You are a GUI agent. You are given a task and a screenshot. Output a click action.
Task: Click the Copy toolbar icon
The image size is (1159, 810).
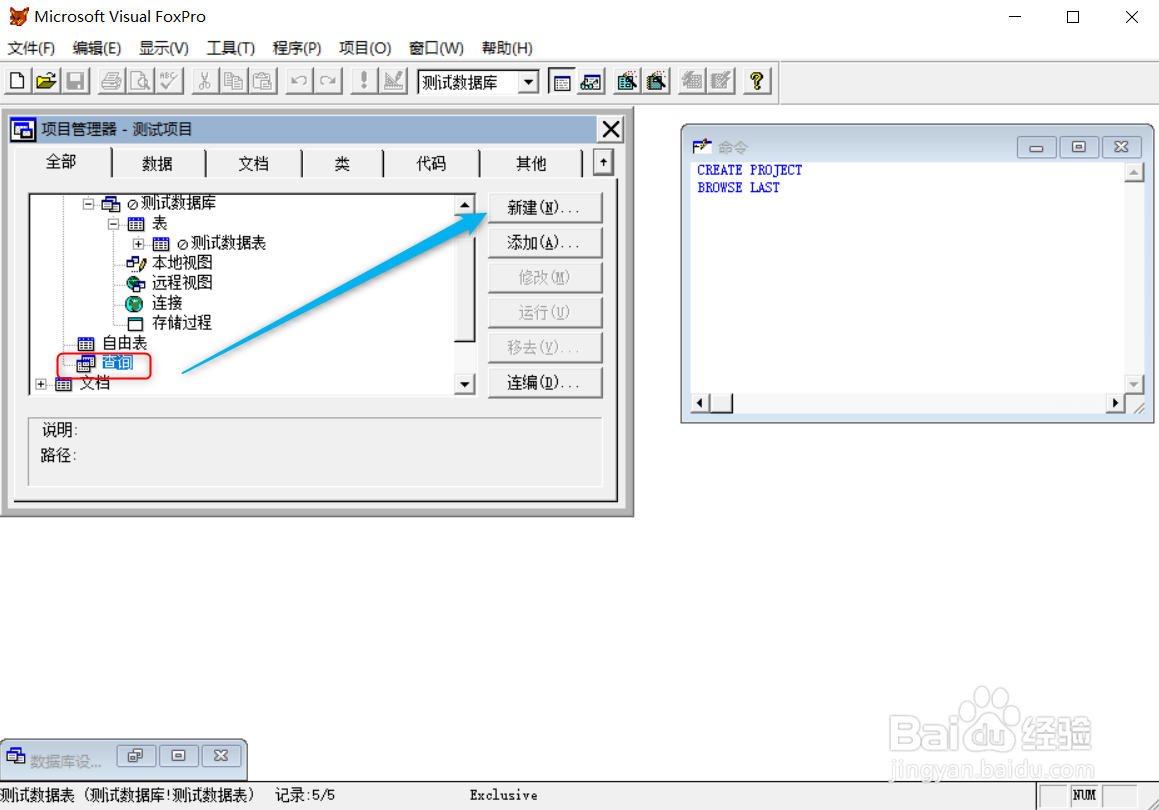coord(234,81)
